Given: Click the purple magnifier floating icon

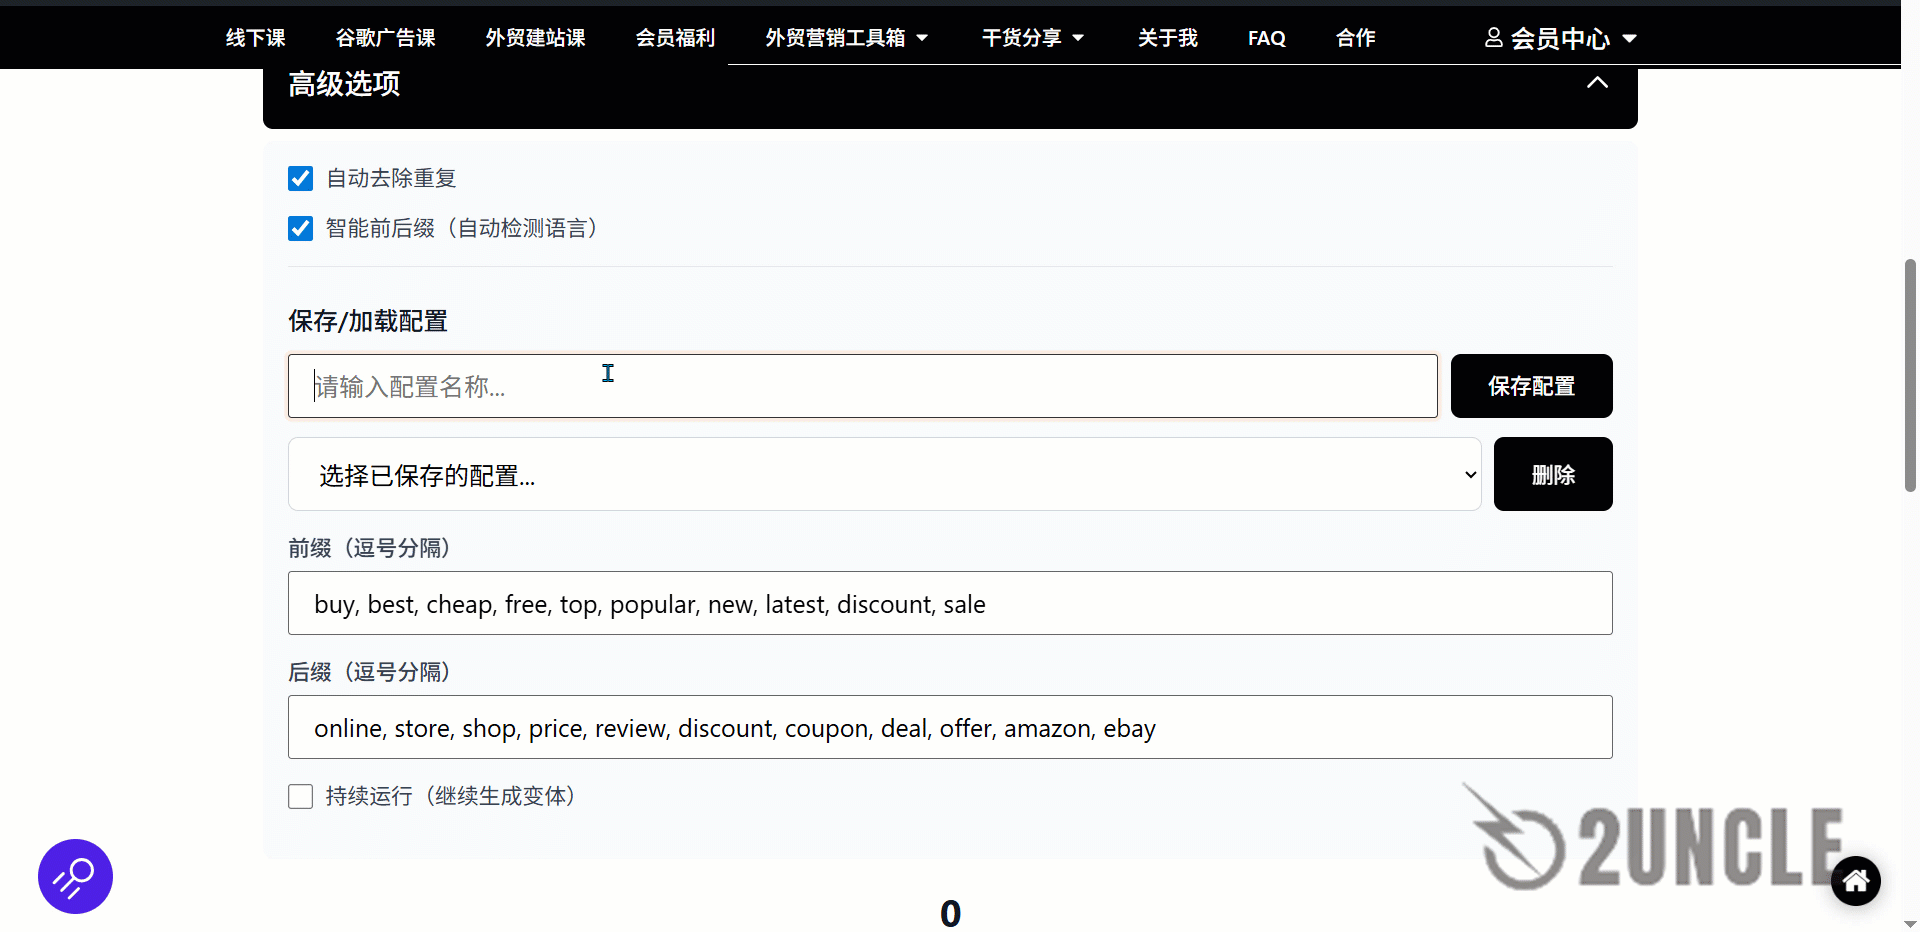Looking at the screenshot, I should 75,877.
